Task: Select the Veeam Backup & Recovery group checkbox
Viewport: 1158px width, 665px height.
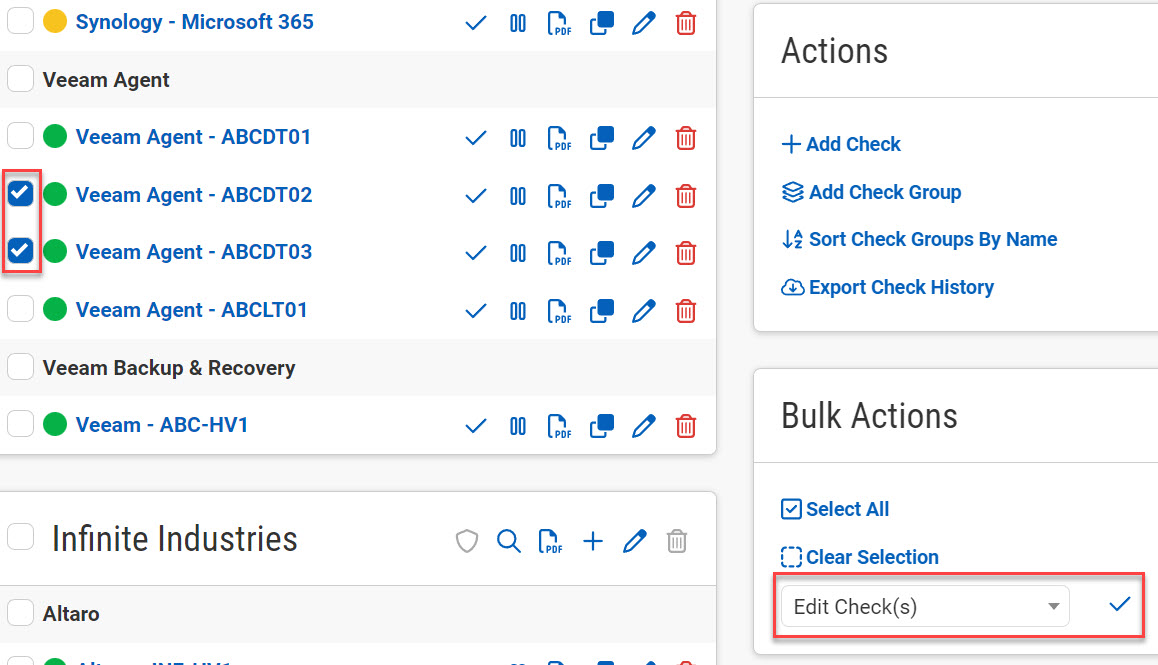Action: click(21, 367)
